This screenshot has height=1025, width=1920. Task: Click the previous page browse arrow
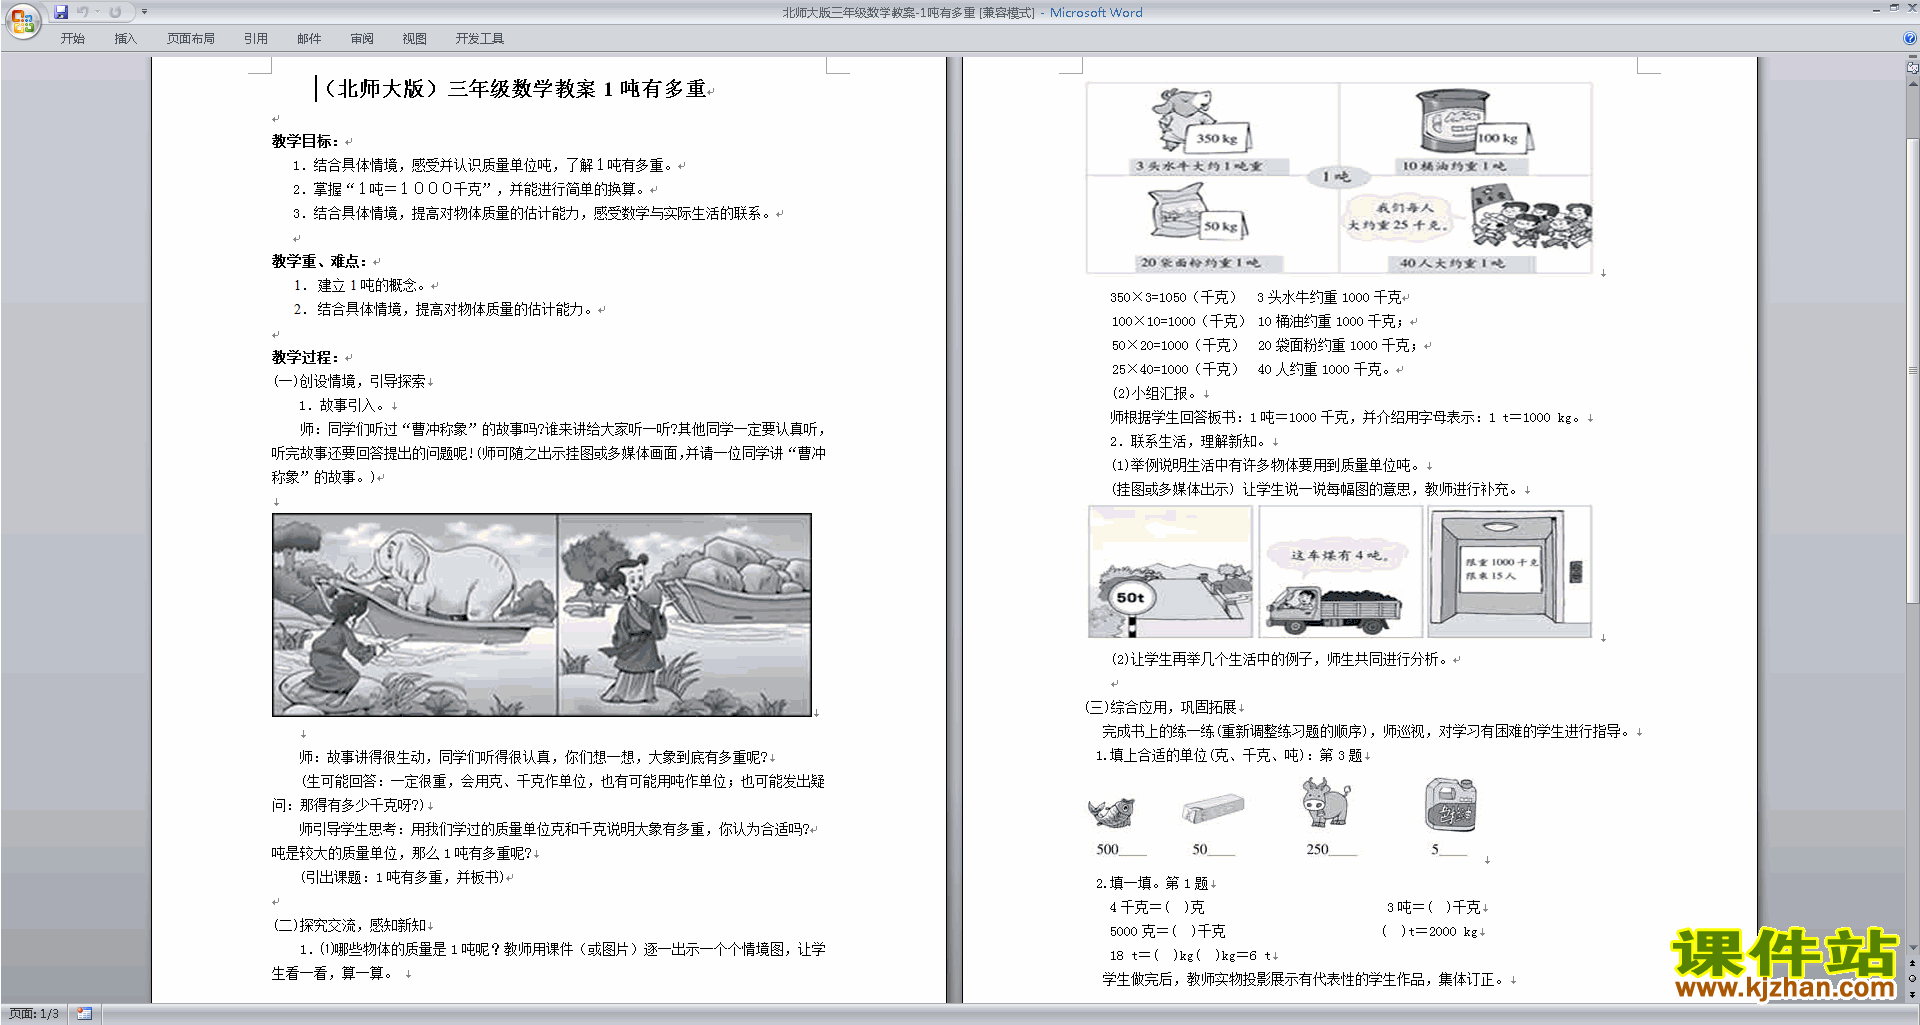click(x=1912, y=963)
